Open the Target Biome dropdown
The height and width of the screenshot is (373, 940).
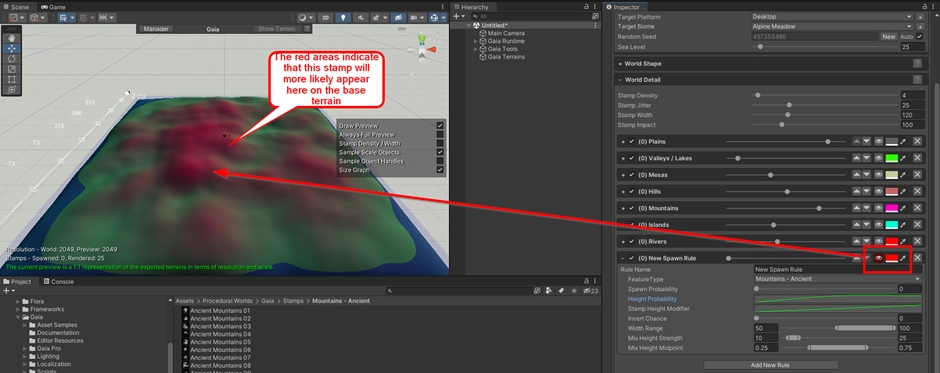click(x=832, y=26)
